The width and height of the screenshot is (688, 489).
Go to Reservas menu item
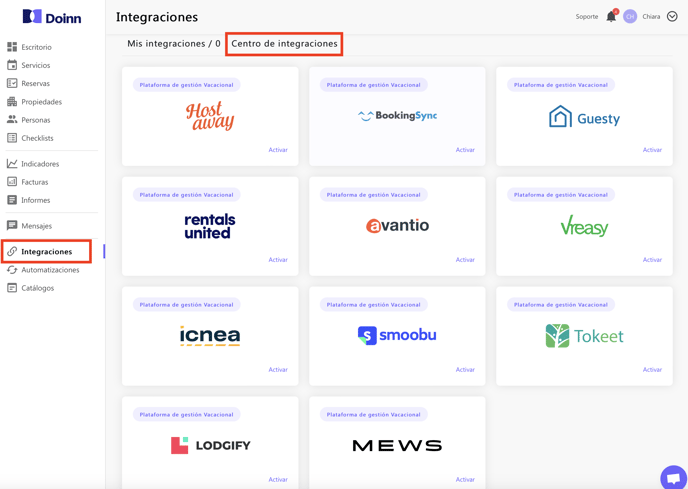(36, 83)
